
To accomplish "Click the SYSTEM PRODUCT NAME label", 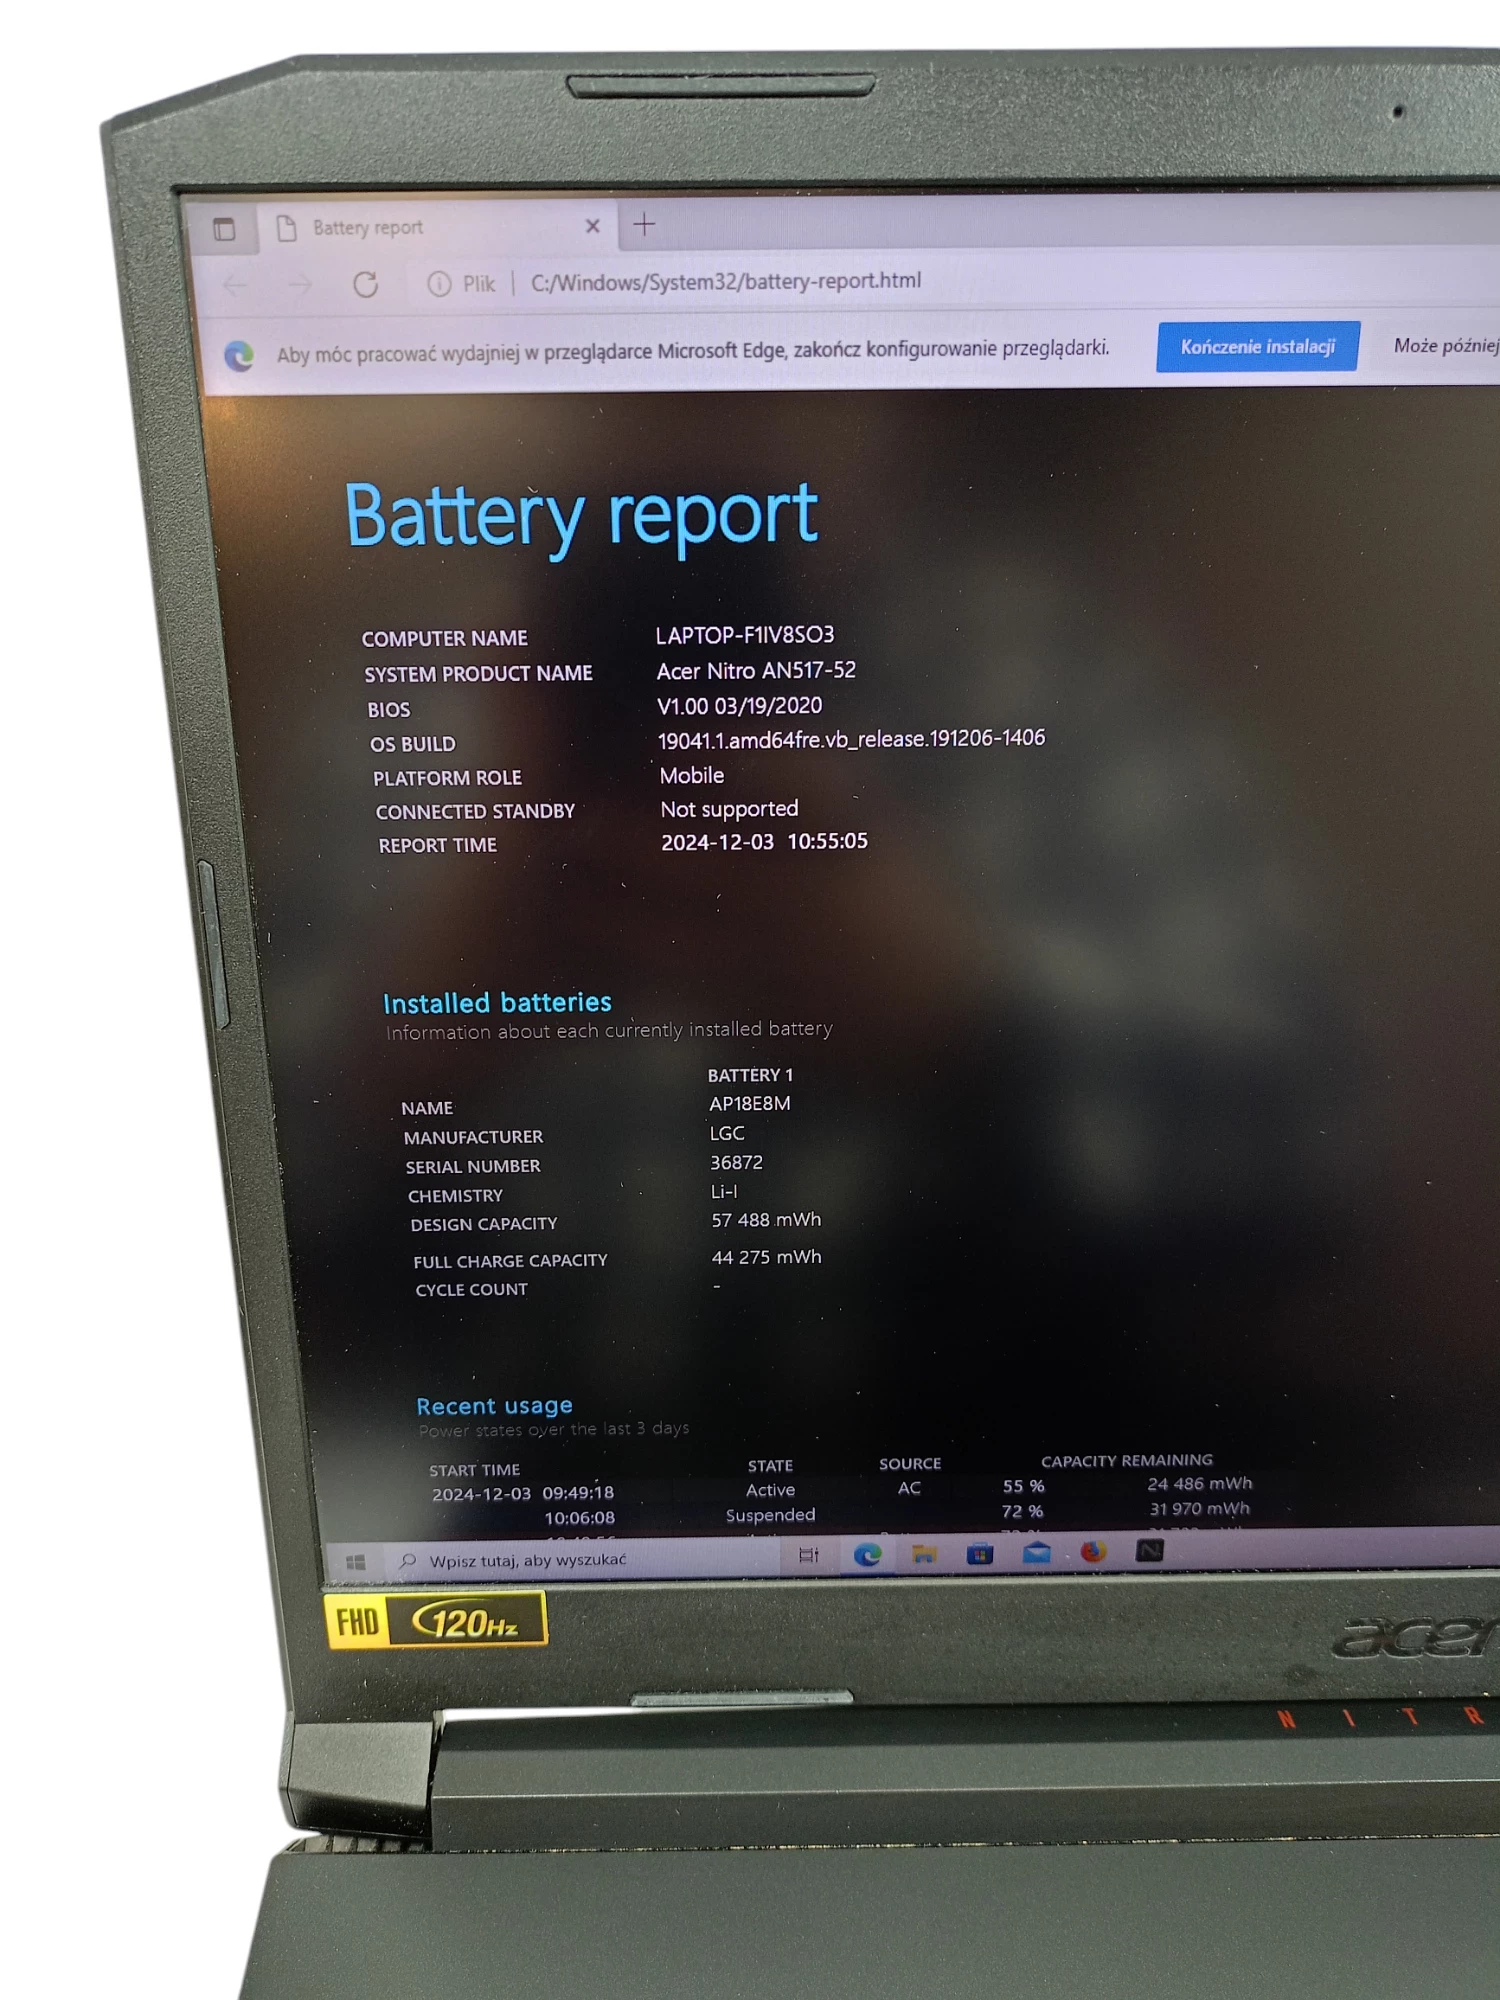I will coord(478,674).
